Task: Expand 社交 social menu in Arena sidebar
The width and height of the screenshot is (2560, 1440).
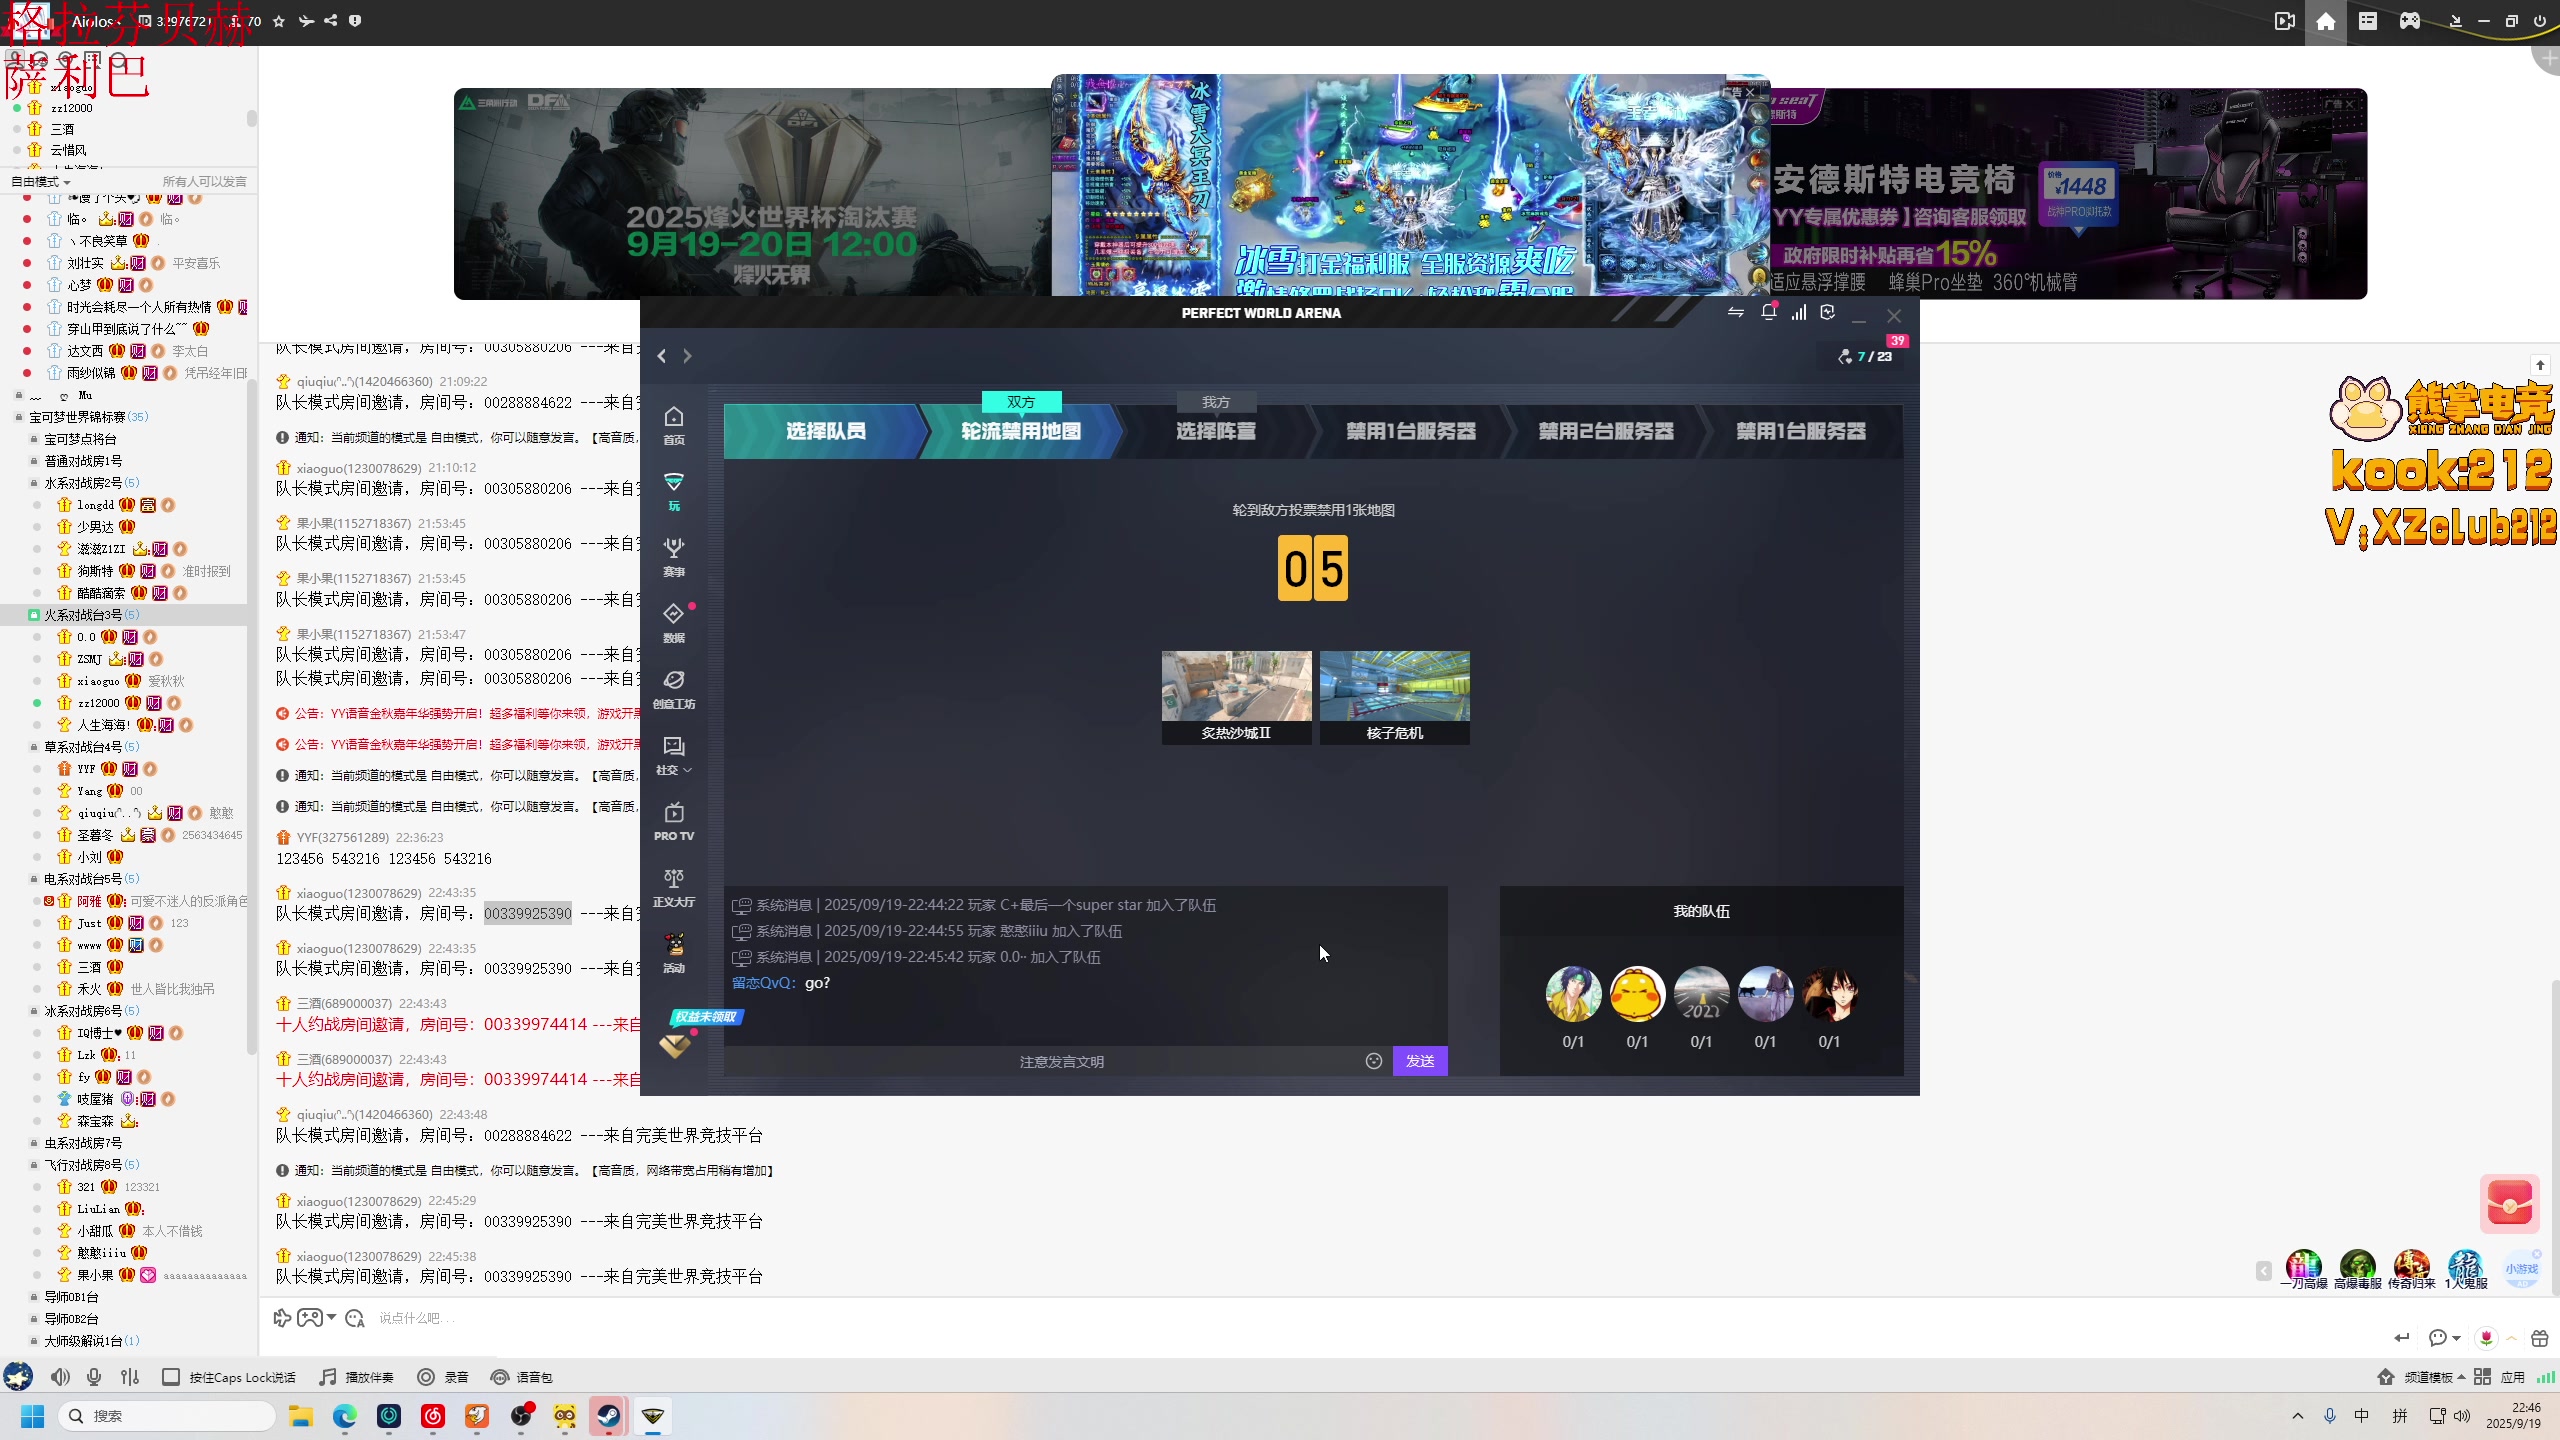Action: (x=674, y=755)
